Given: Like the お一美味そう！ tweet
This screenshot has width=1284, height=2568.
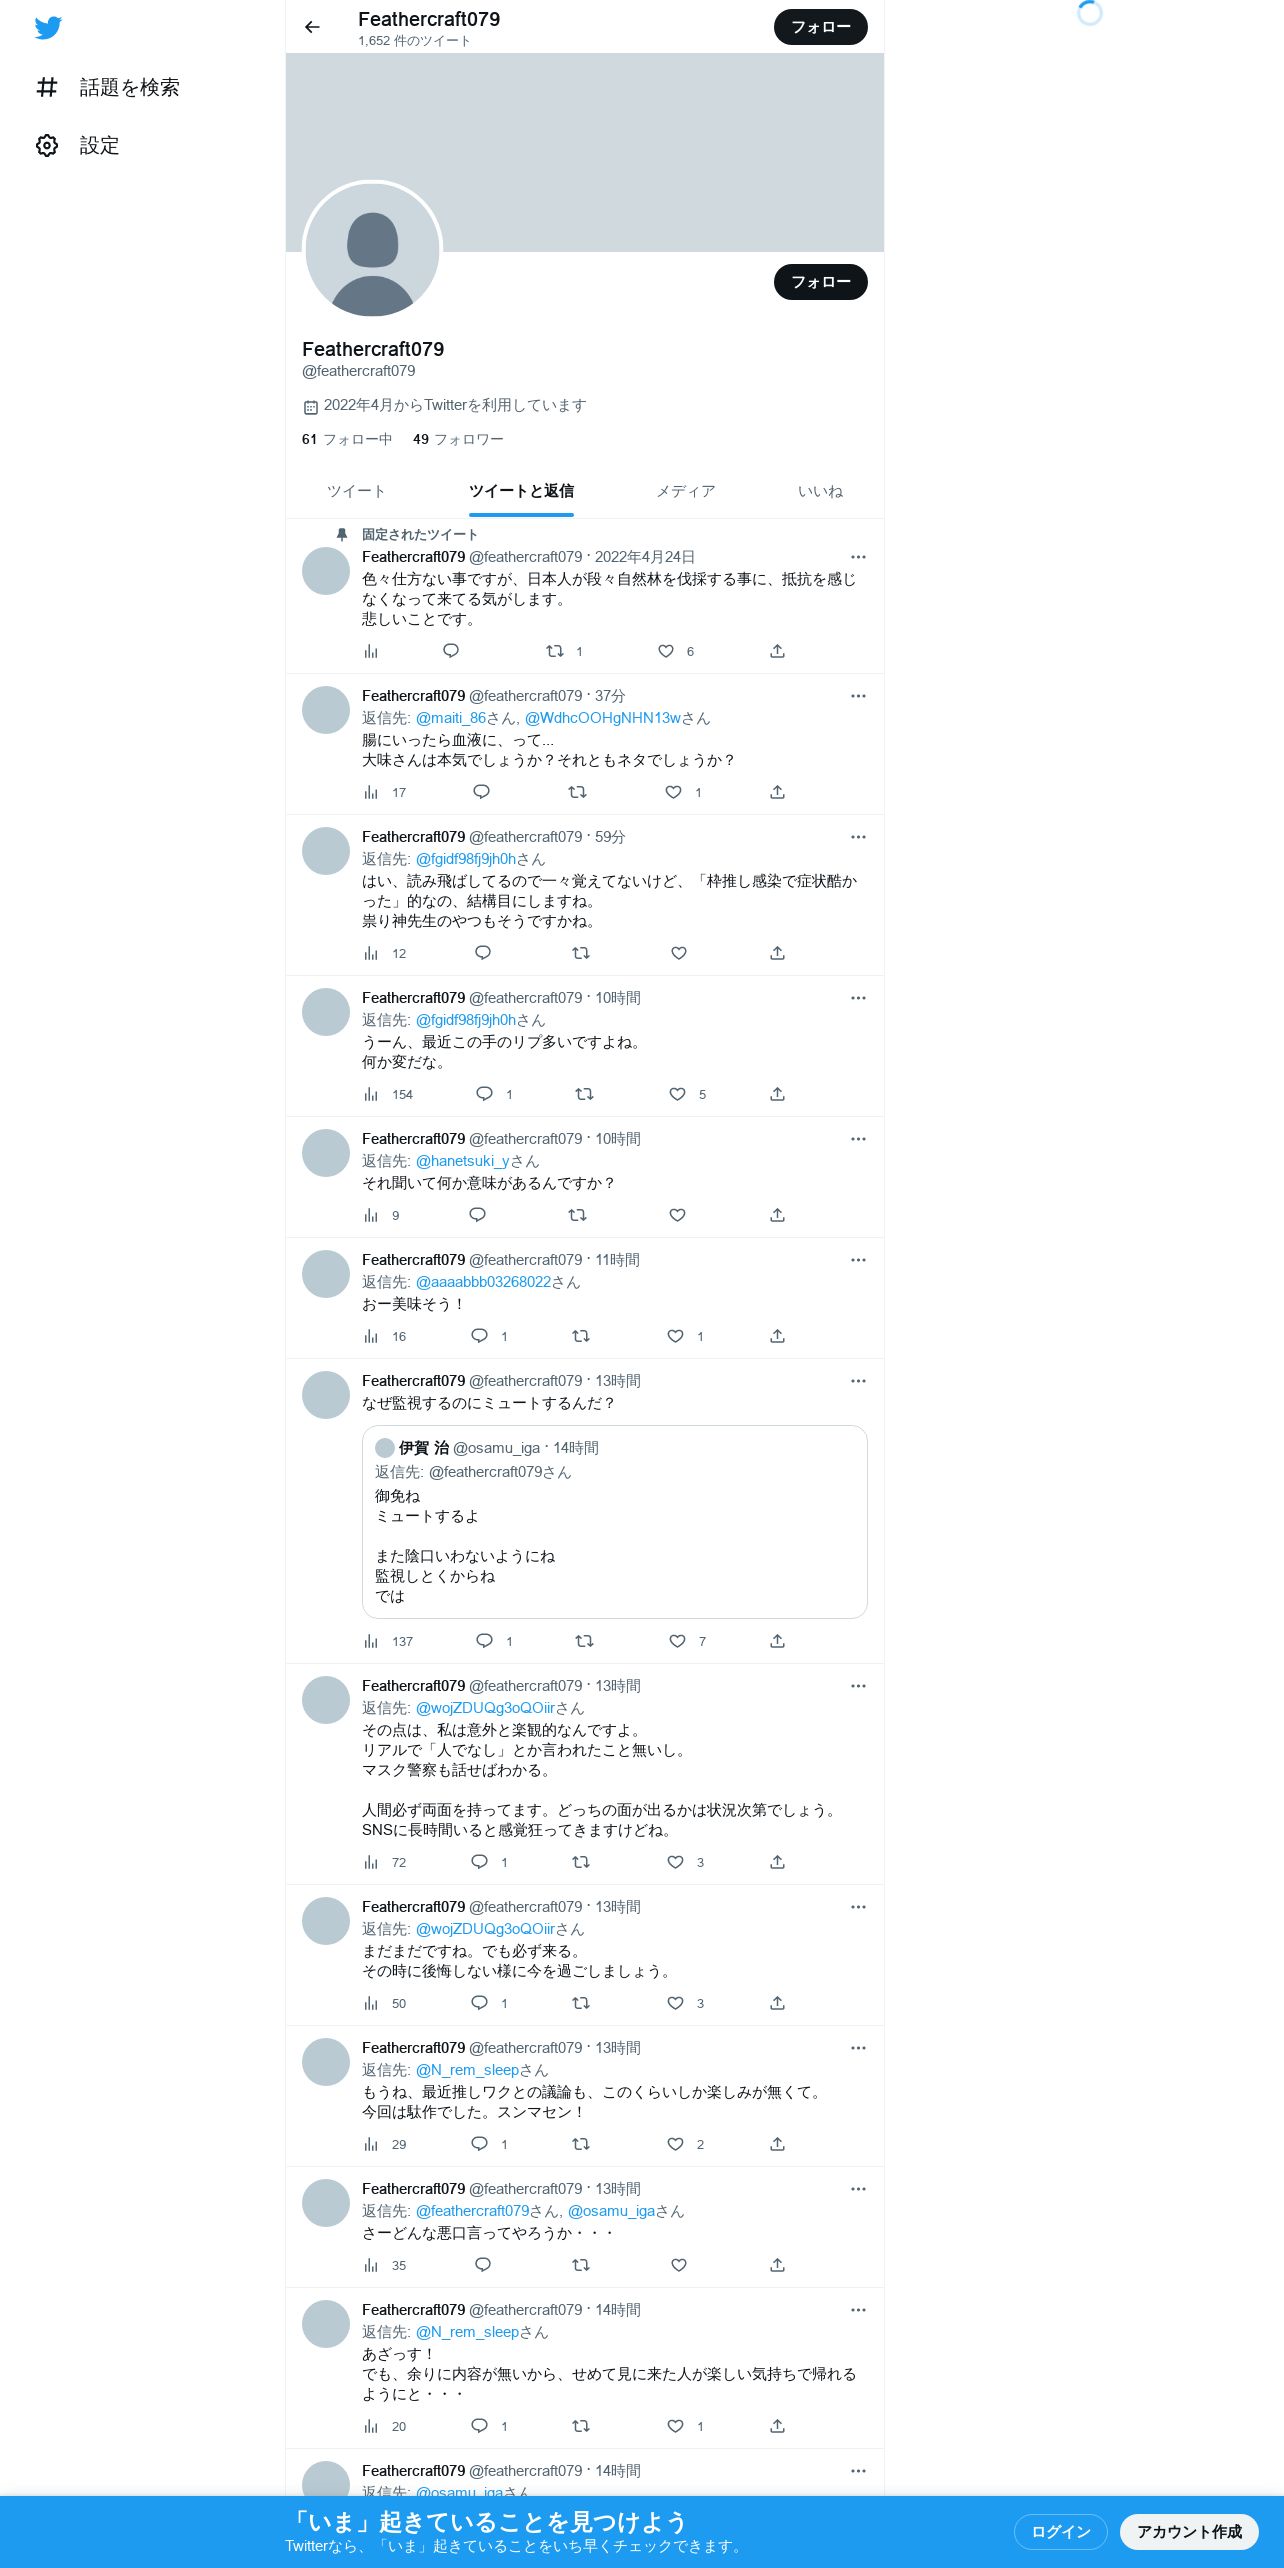Looking at the screenshot, I should 675,1336.
